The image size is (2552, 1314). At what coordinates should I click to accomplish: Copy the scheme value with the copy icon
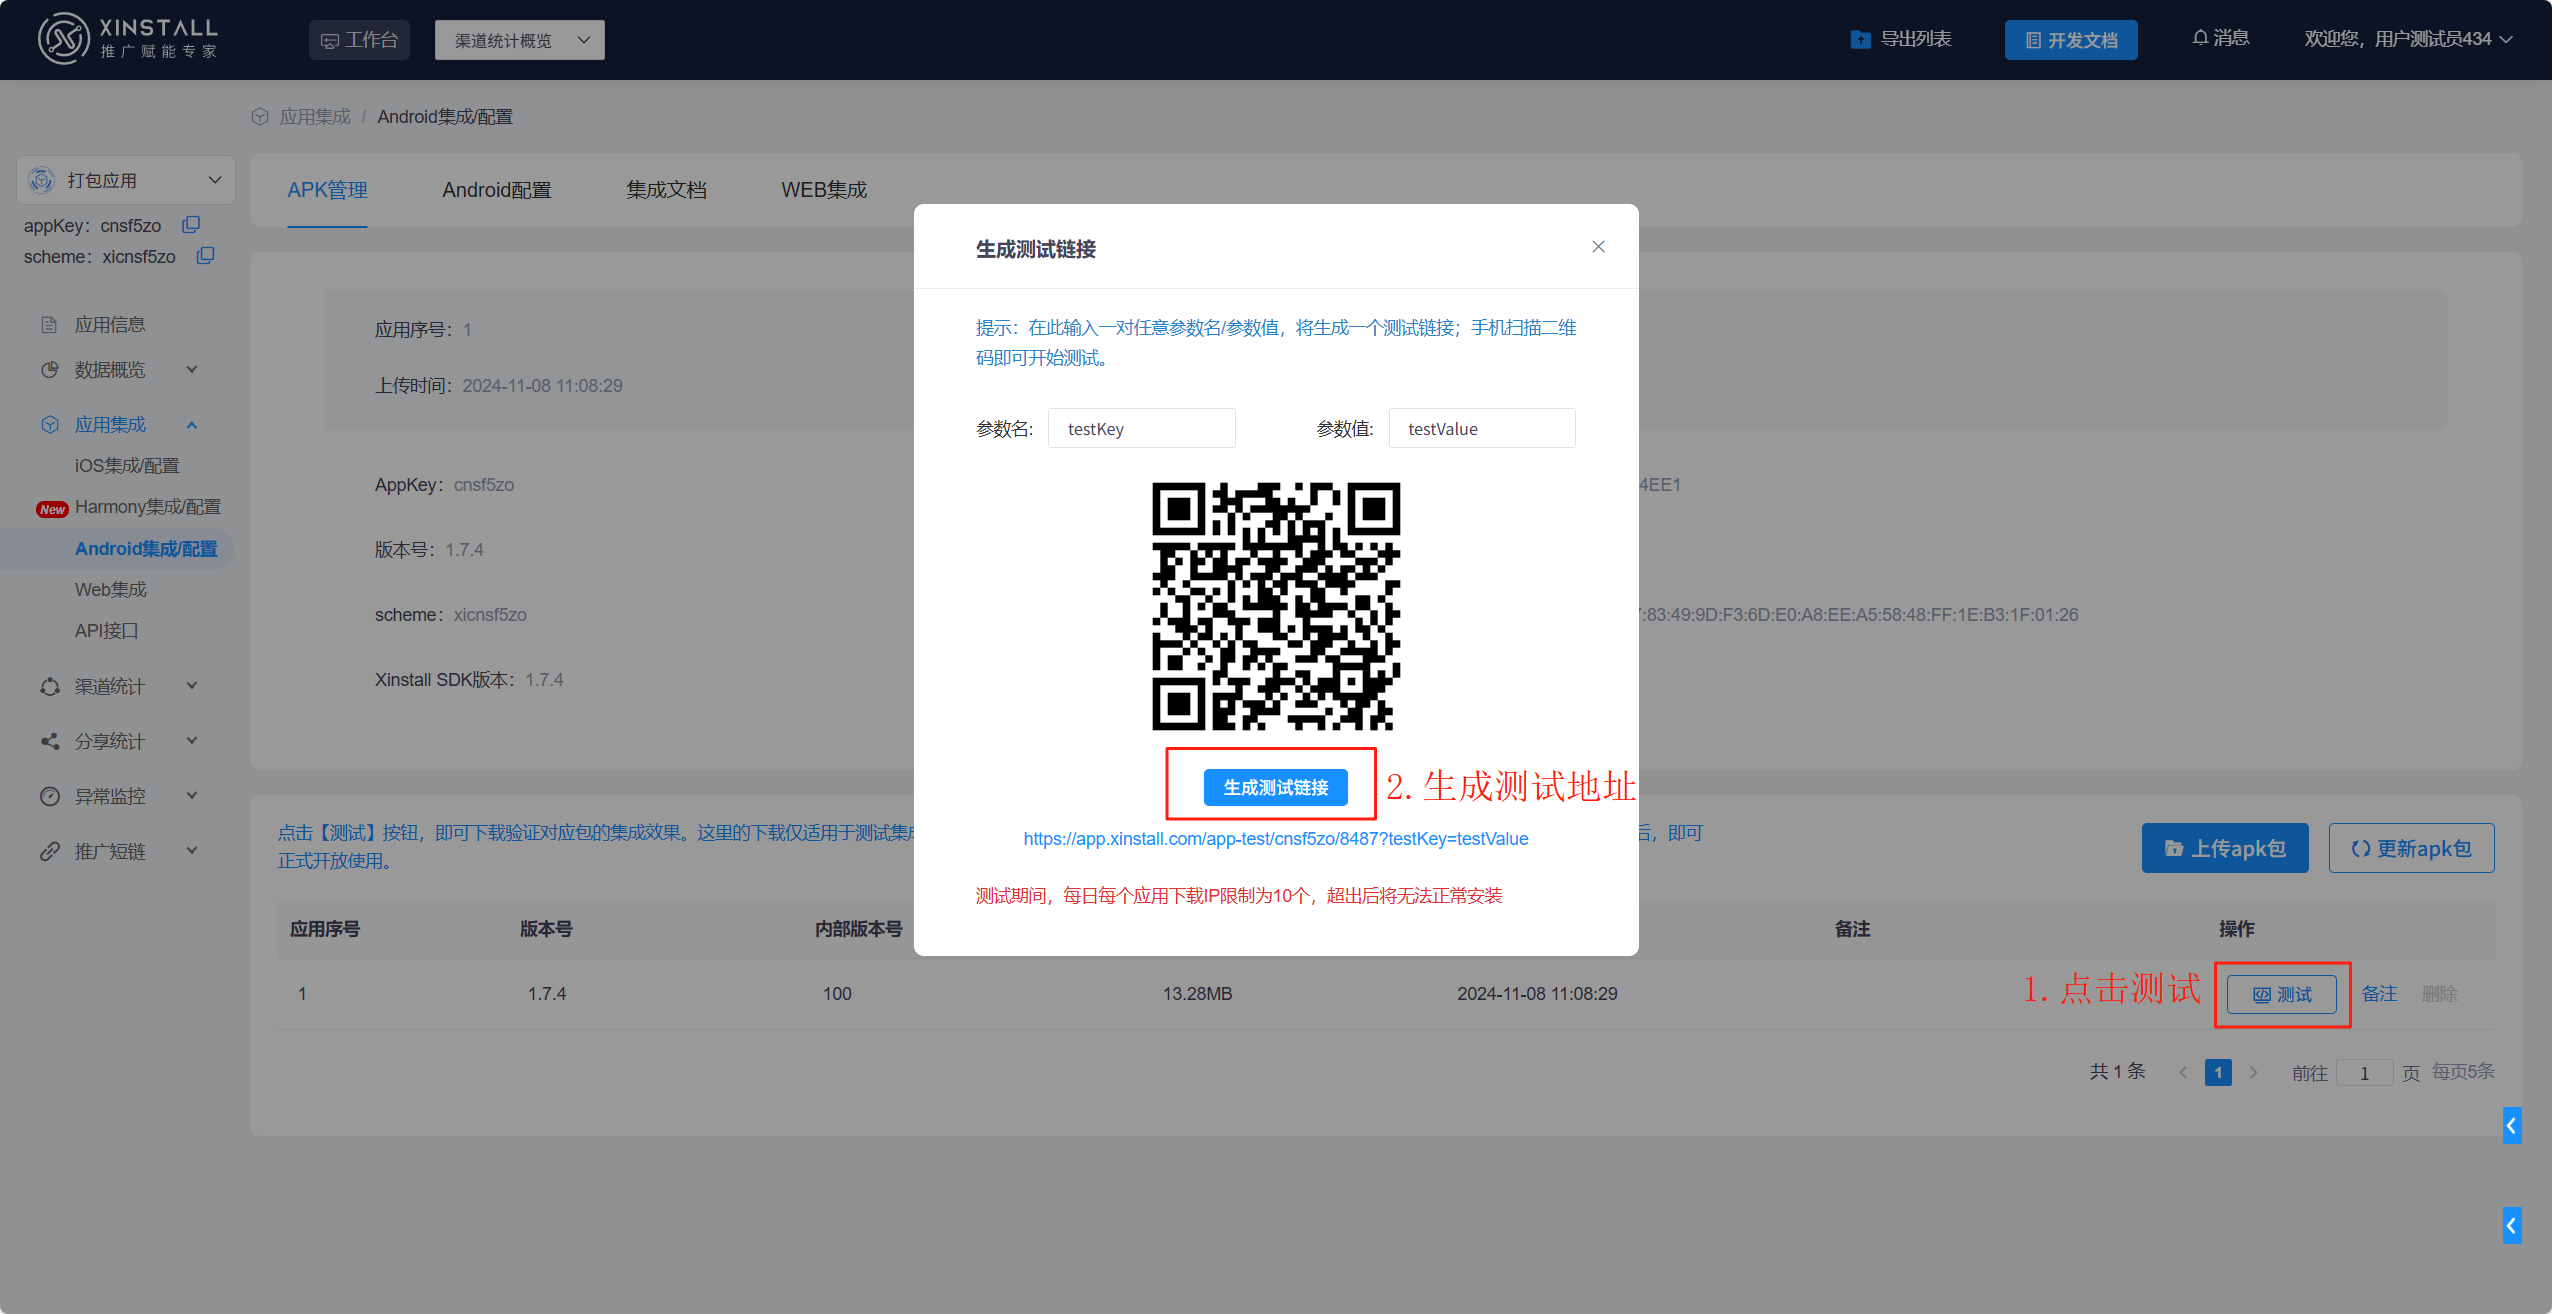click(x=205, y=256)
